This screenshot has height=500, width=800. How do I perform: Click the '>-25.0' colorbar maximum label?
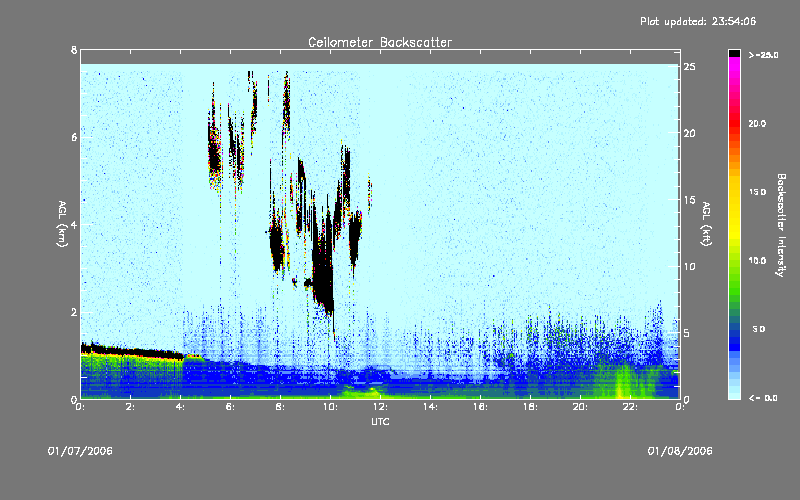tap(763, 55)
